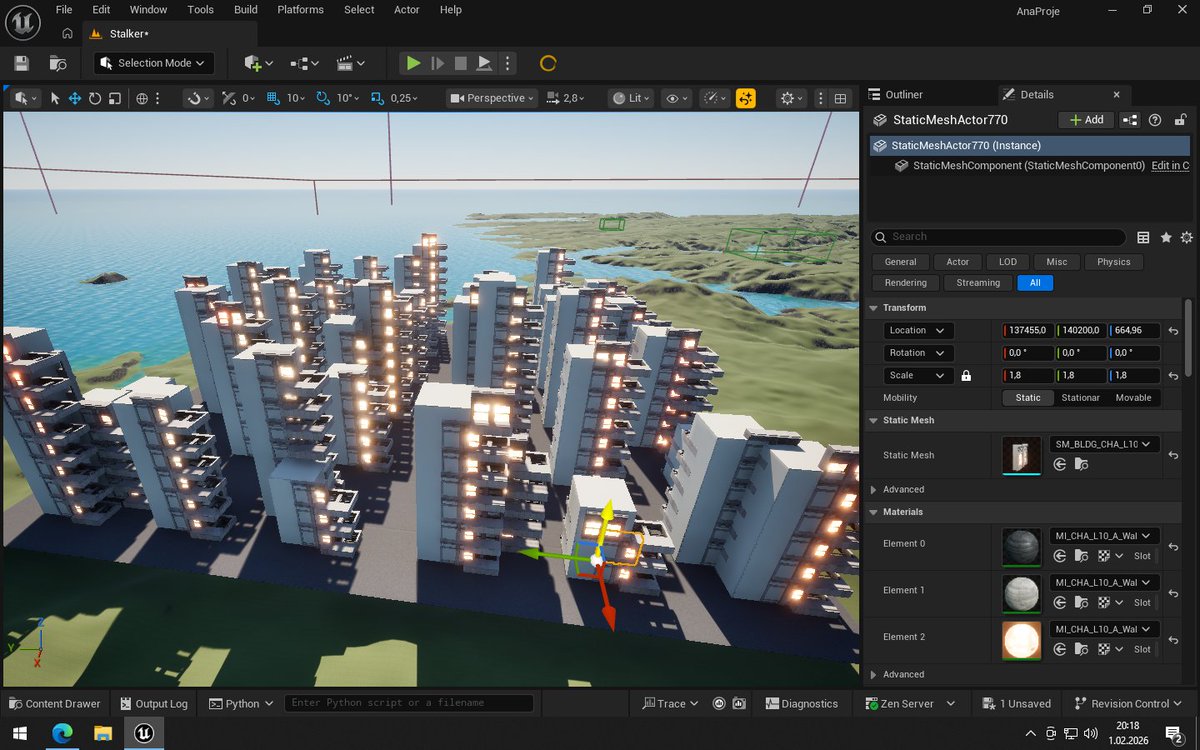Toggle the yellow realtime performance icon in the viewport

[746, 98]
